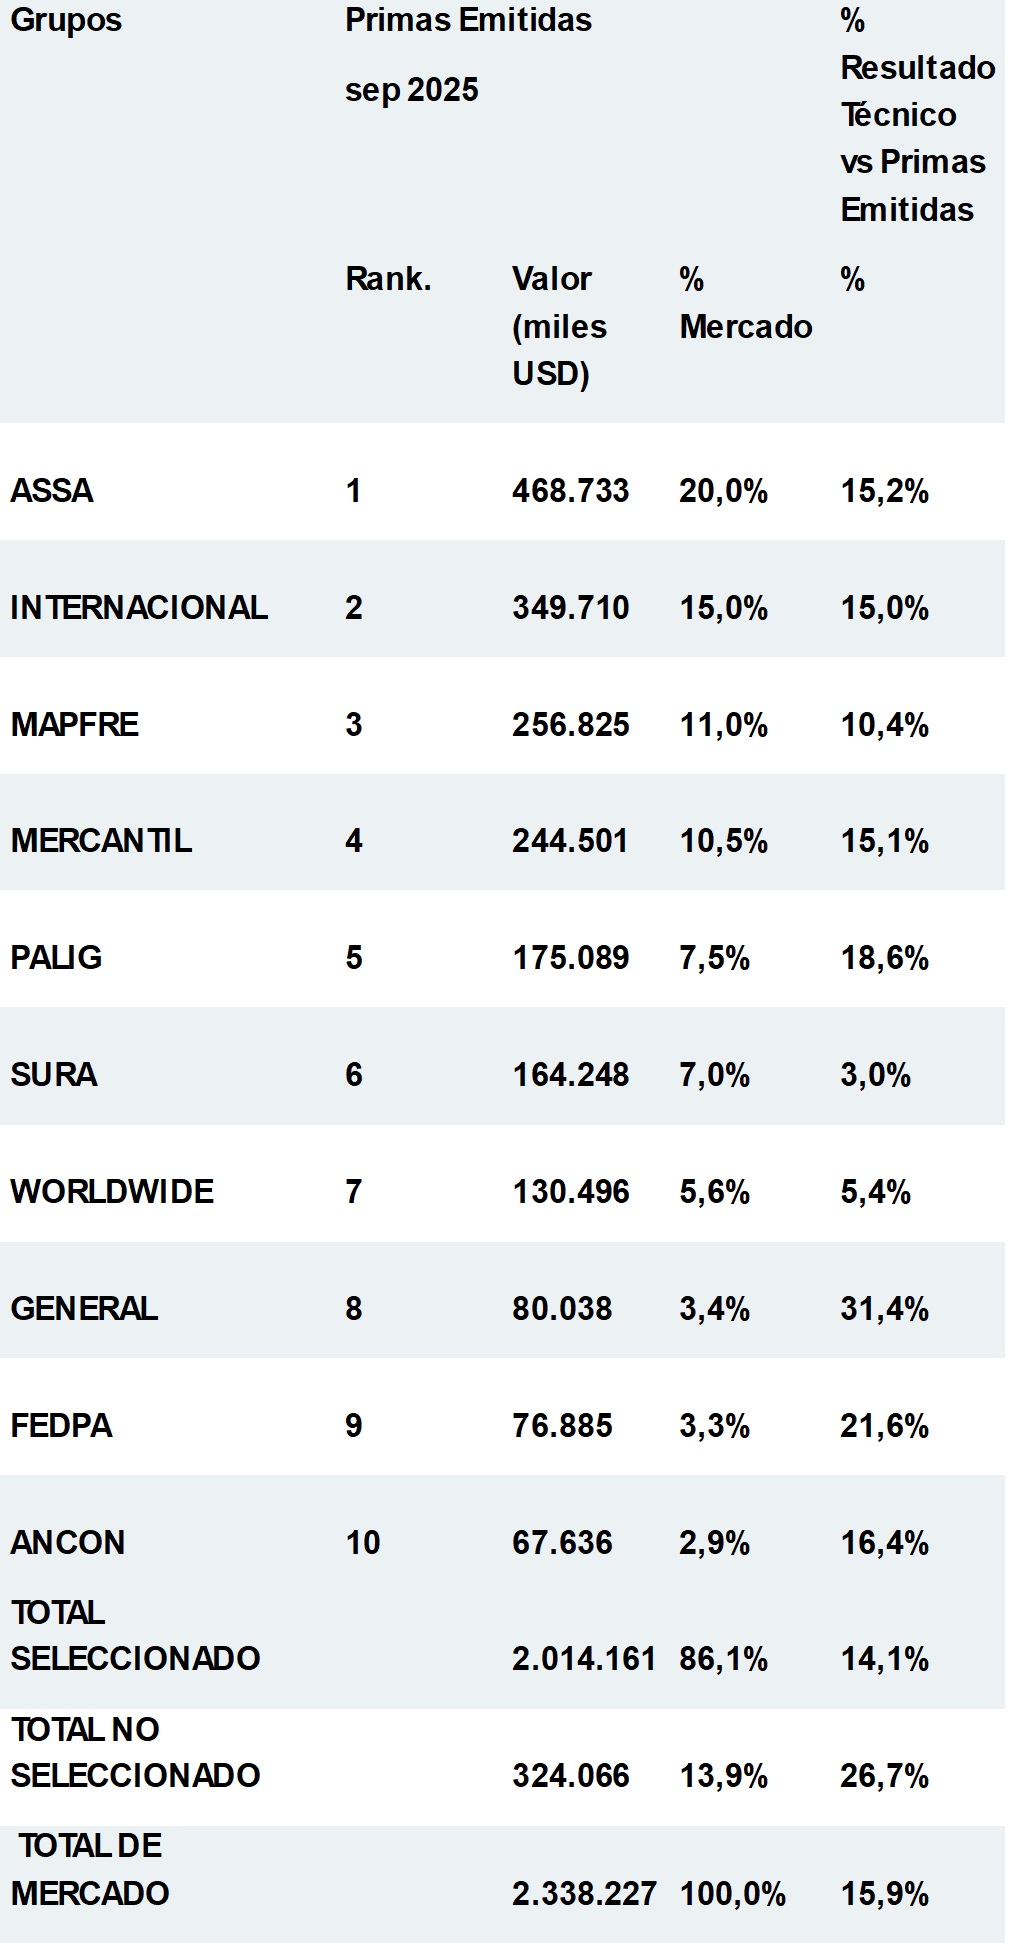1009x1951 pixels.
Task: Click the Grupos column header
Action: pyautogui.click(x=66, y=20)
